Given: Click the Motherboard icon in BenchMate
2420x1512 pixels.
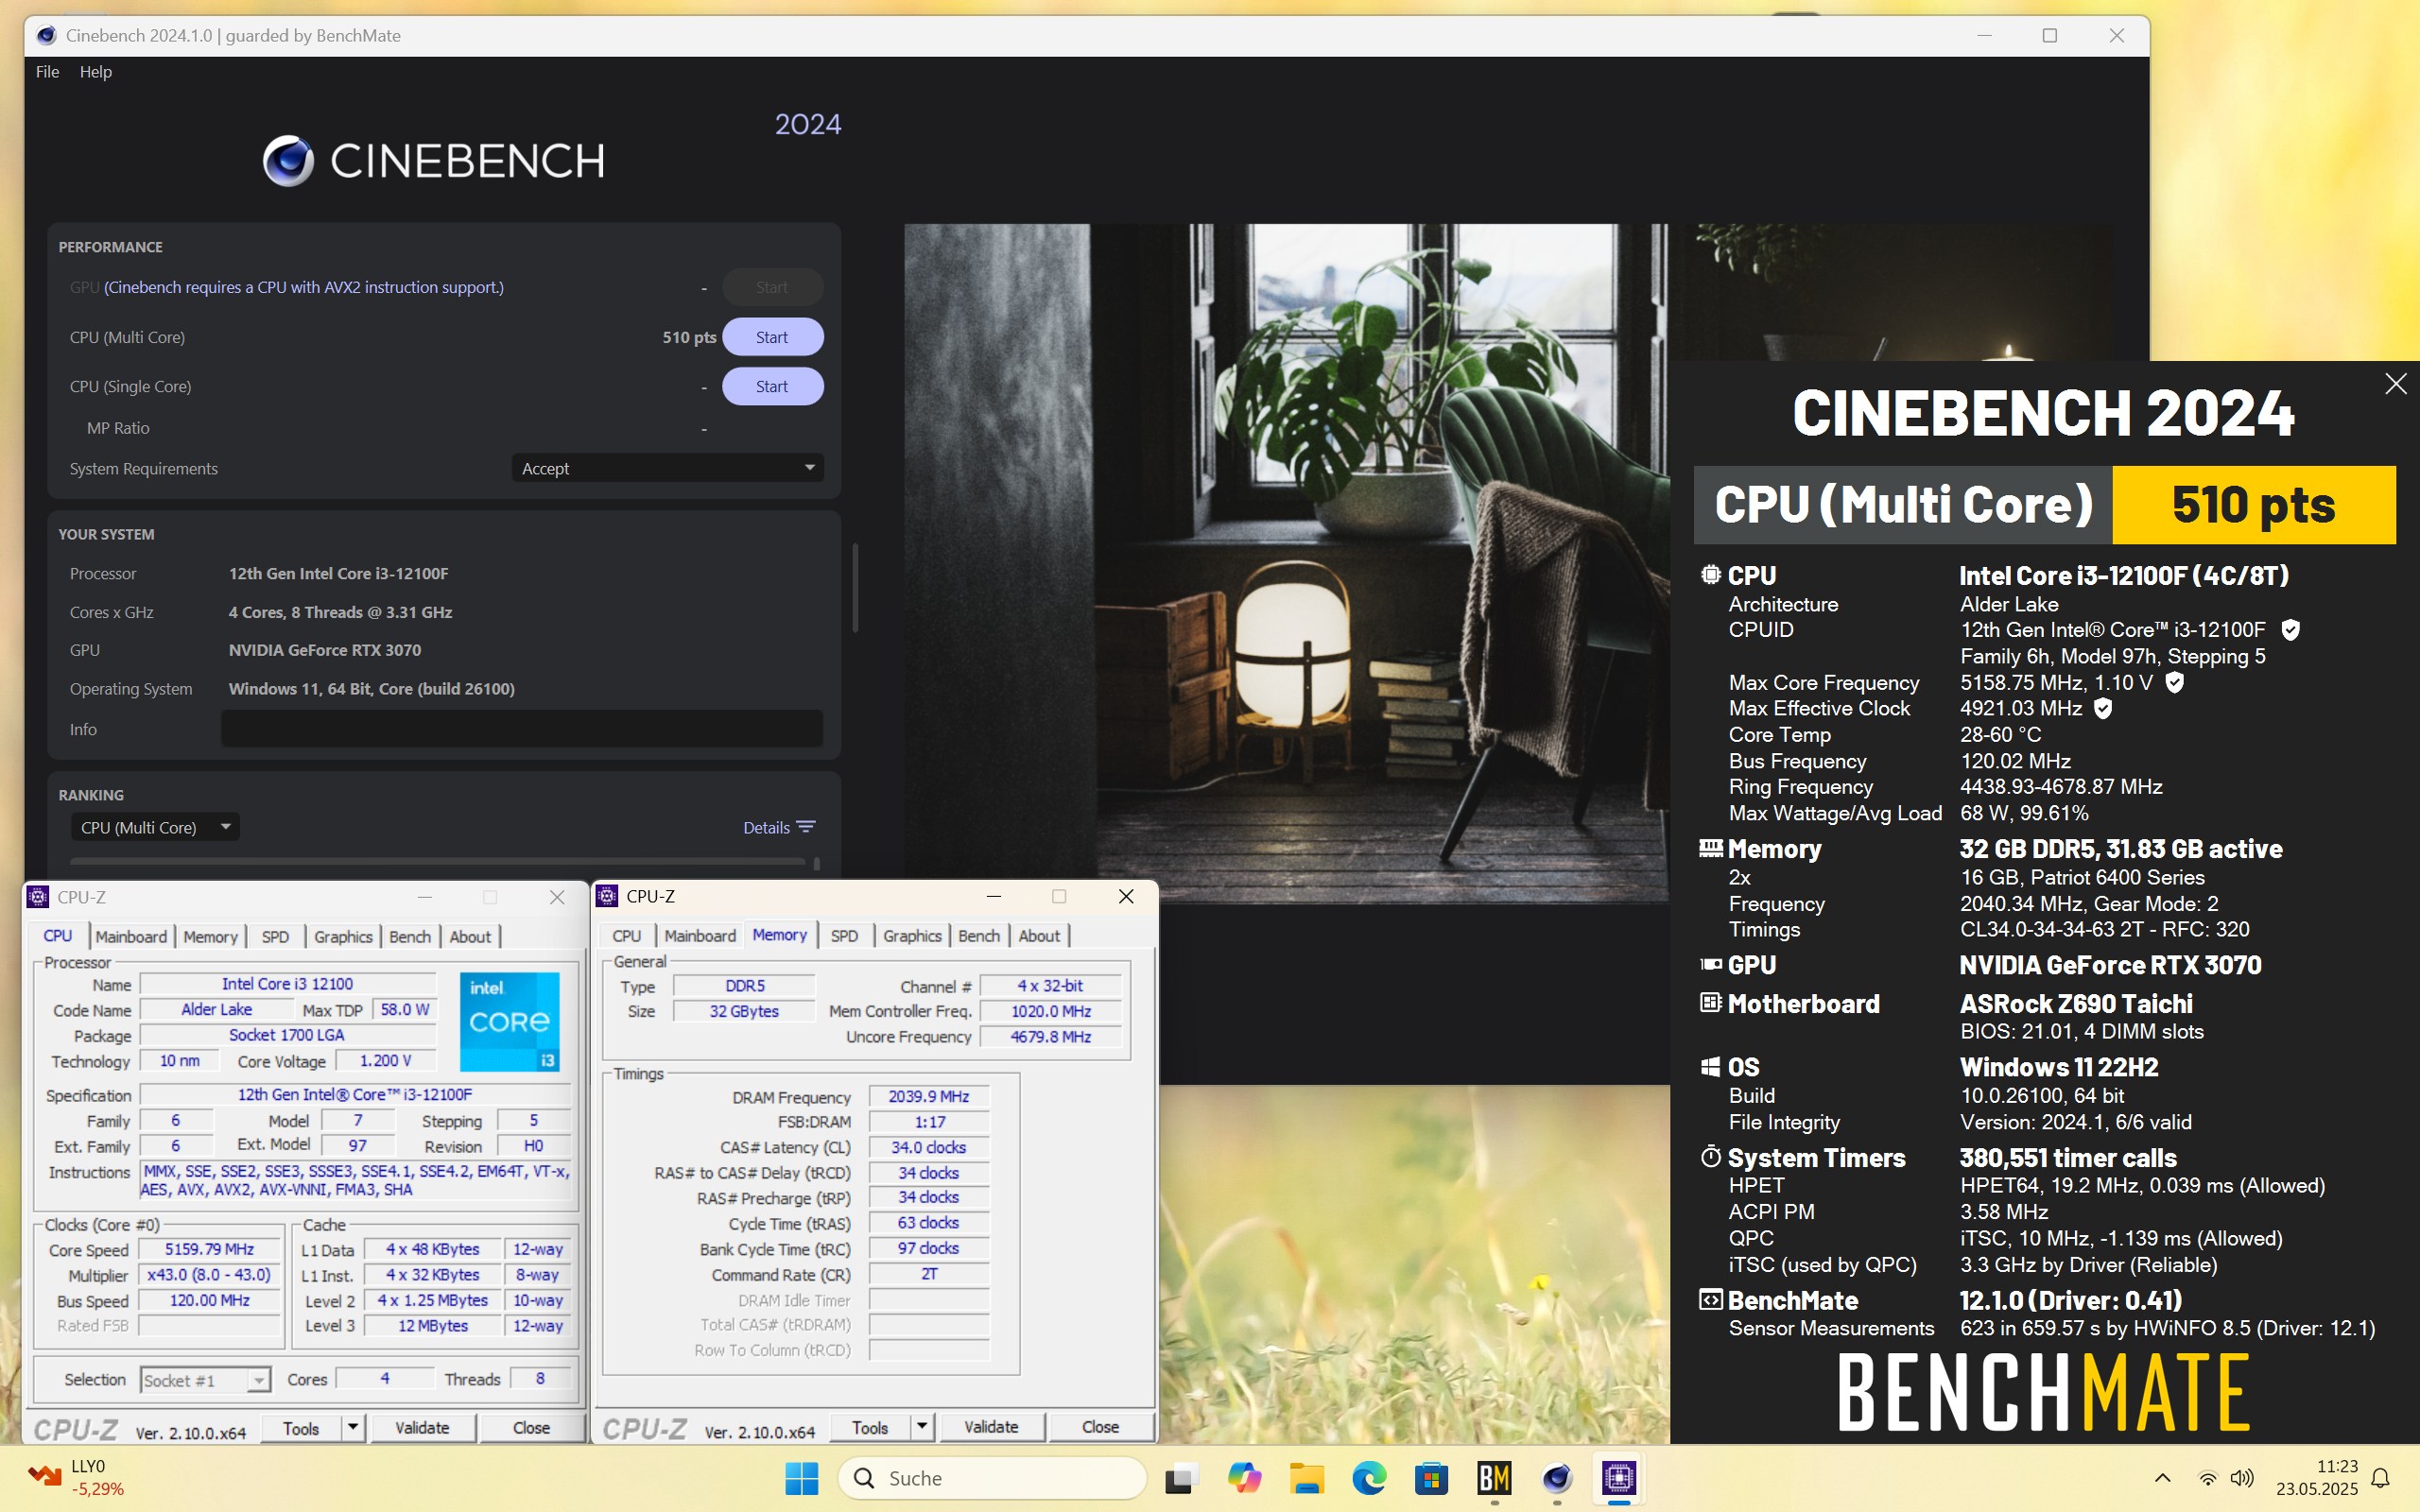Looking at the screenshot, I should click(x=1710, y=1002).
